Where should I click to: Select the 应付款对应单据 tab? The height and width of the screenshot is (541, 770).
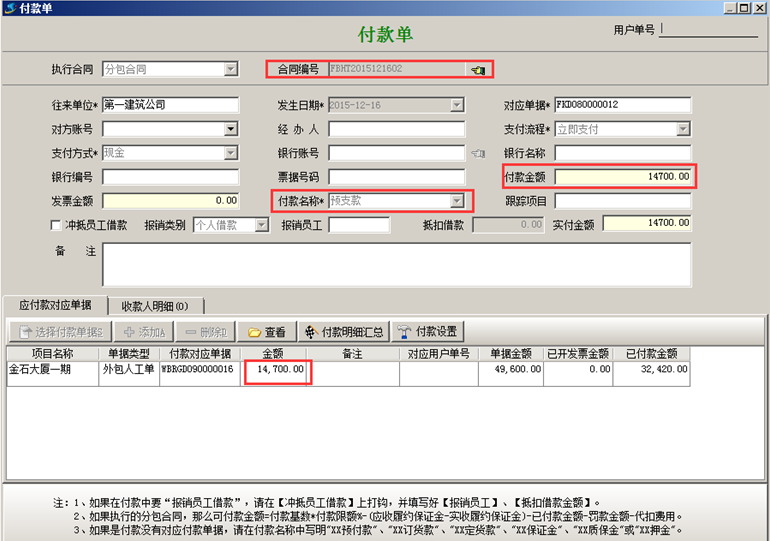[x=56, y=305]
